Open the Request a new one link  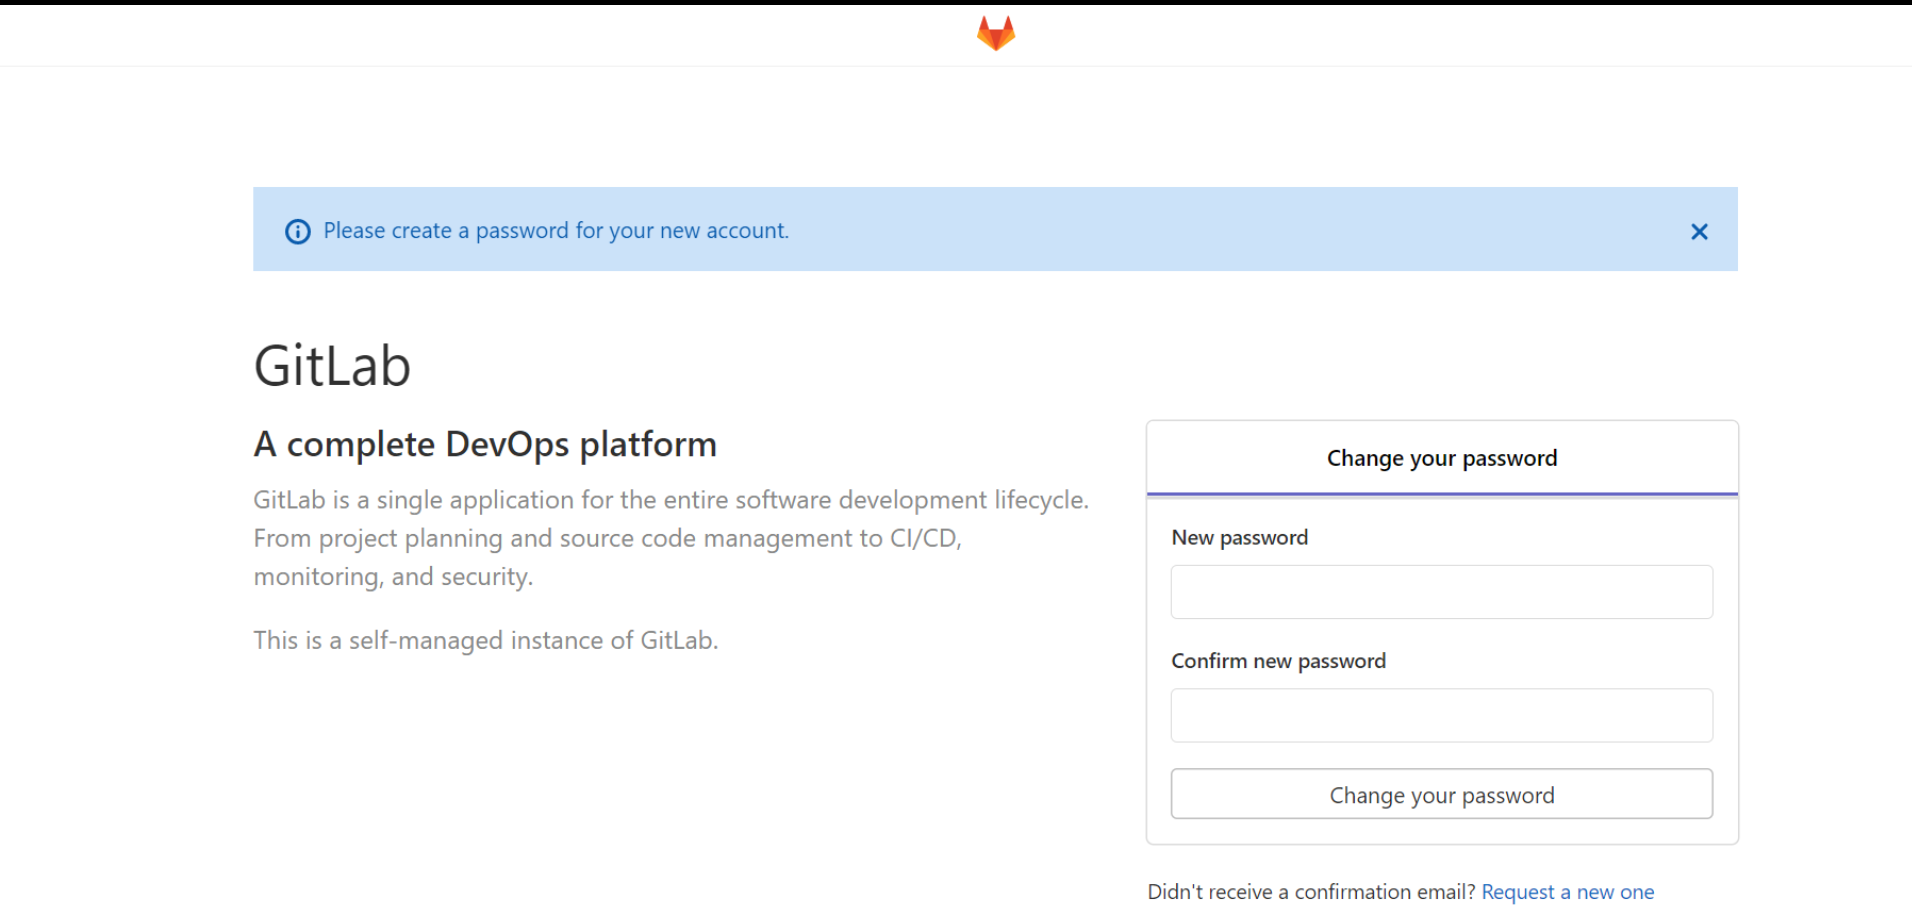(x=1567, y=891)
